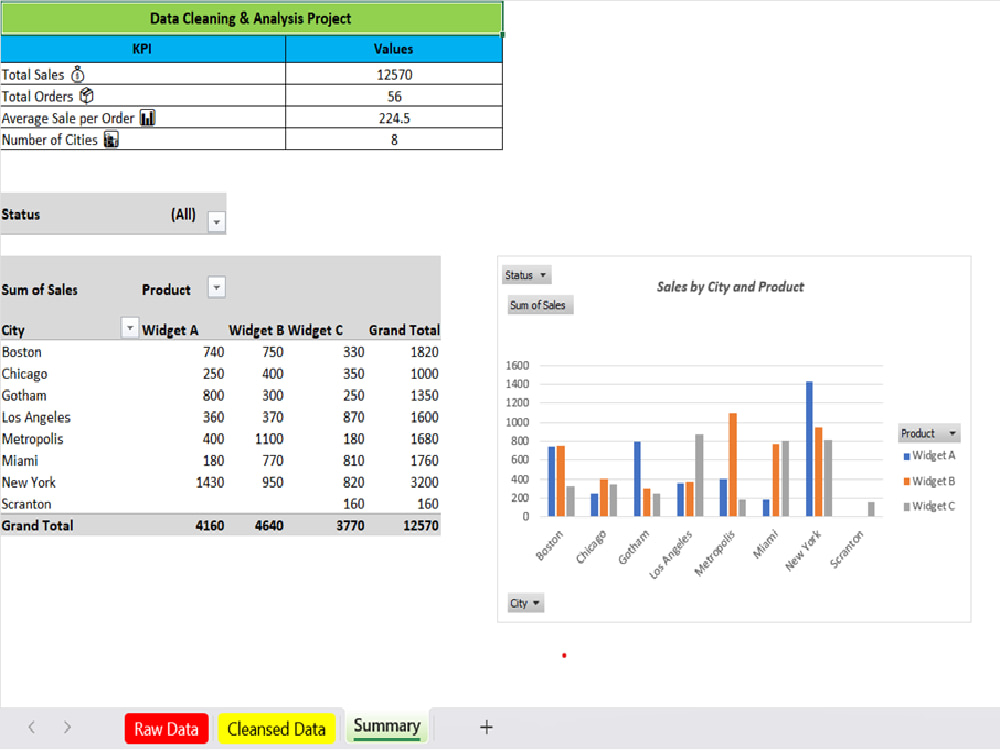
Task: Click the Scranton gray Widget C bar
Action: pos(871,509)
